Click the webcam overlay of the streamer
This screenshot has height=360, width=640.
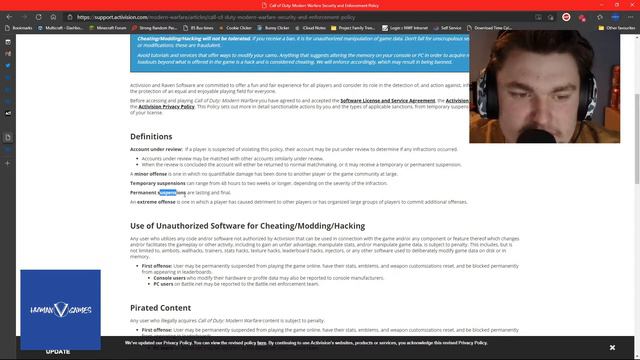(544, 87)
